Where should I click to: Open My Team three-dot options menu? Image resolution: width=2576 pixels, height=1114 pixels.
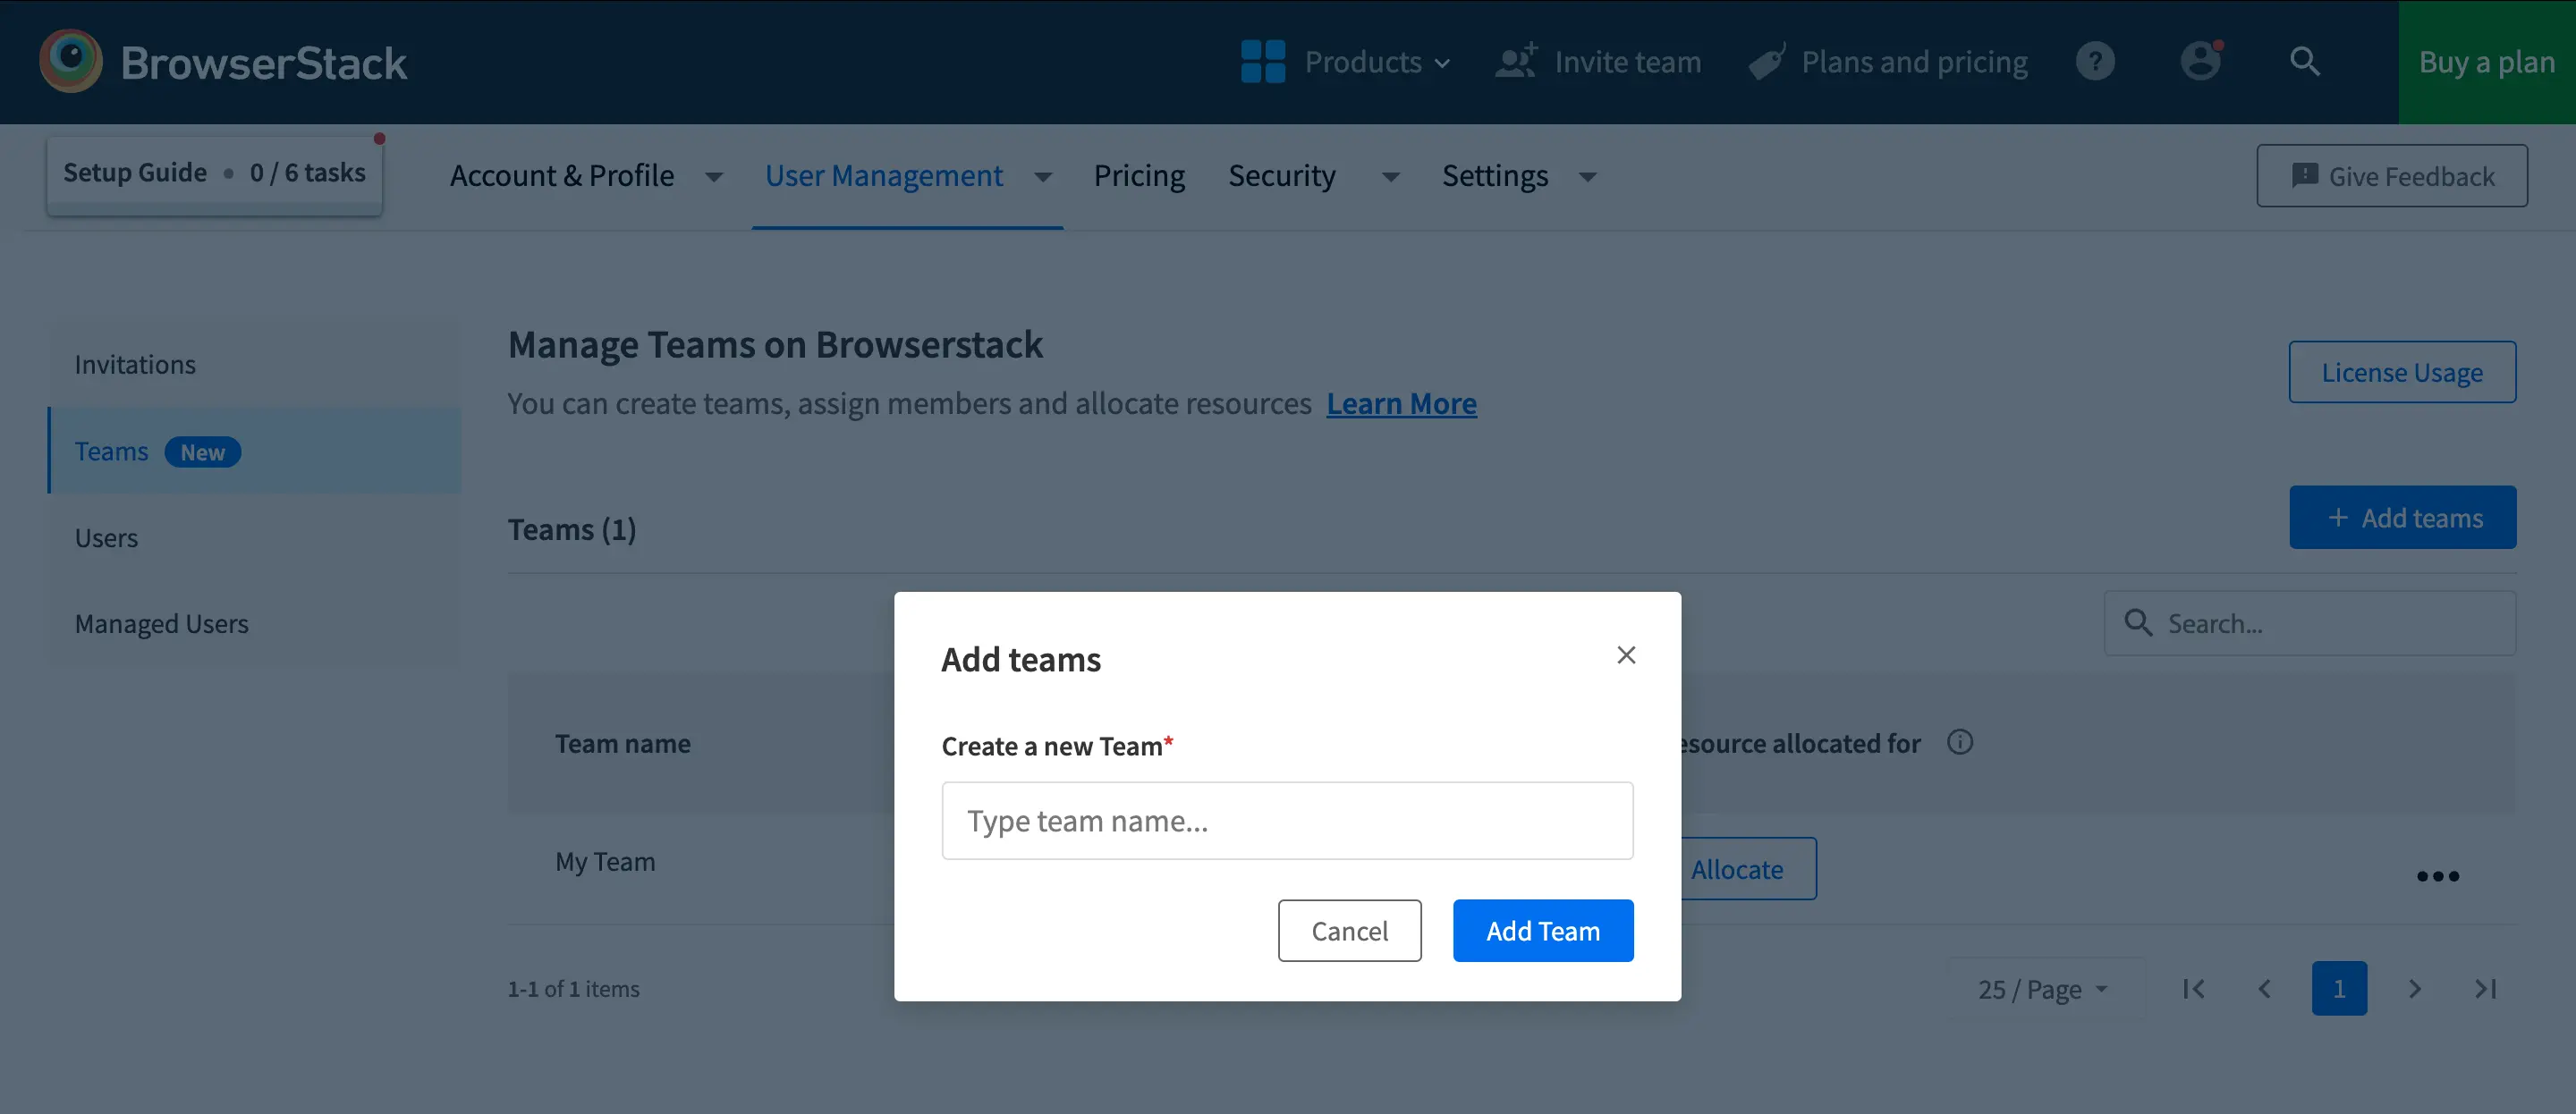coord(2437,876)
